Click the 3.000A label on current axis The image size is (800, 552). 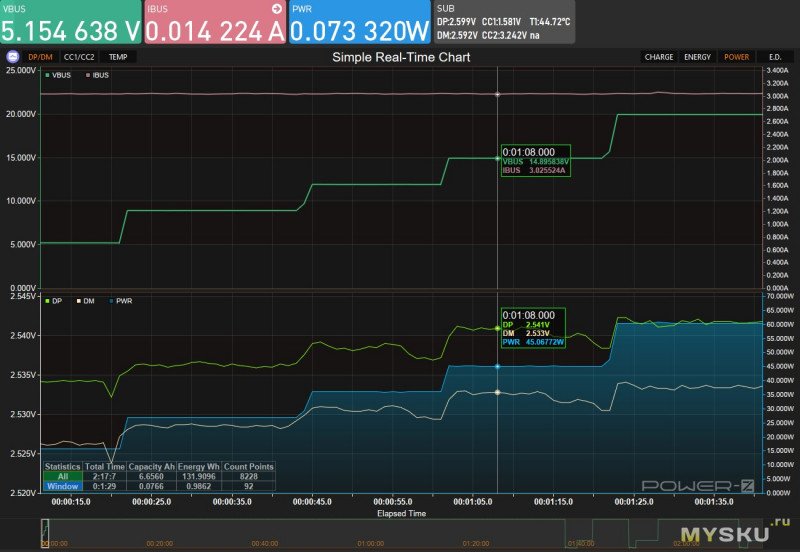point(777,96)
